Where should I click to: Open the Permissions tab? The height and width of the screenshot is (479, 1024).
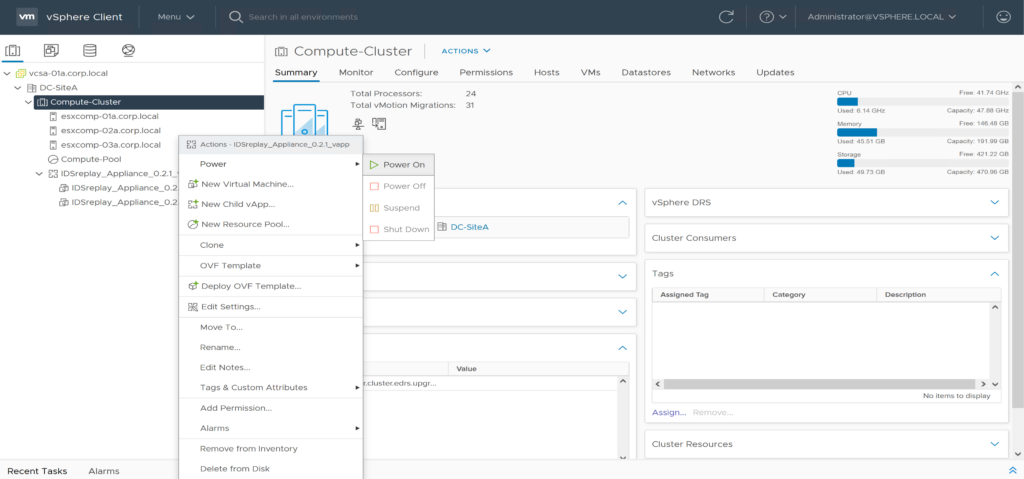pyautogui.click(x=486, y=73)
